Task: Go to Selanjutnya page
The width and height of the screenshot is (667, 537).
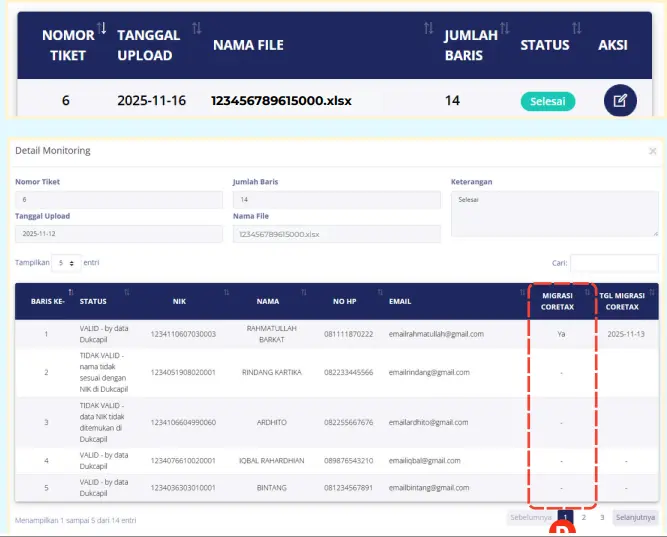Action: click(x=635, y=517)
